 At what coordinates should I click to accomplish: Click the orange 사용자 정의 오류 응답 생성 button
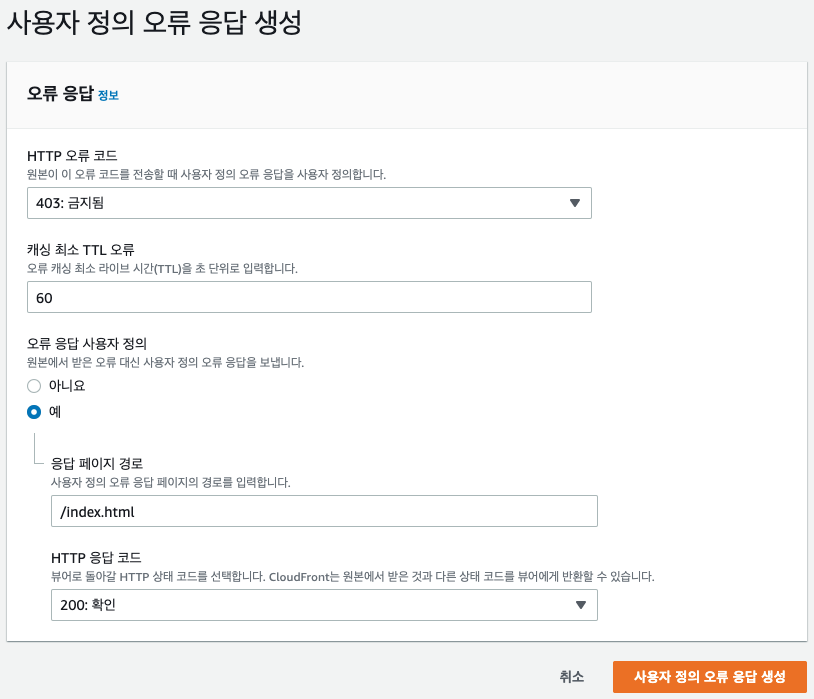pos(710,677)
